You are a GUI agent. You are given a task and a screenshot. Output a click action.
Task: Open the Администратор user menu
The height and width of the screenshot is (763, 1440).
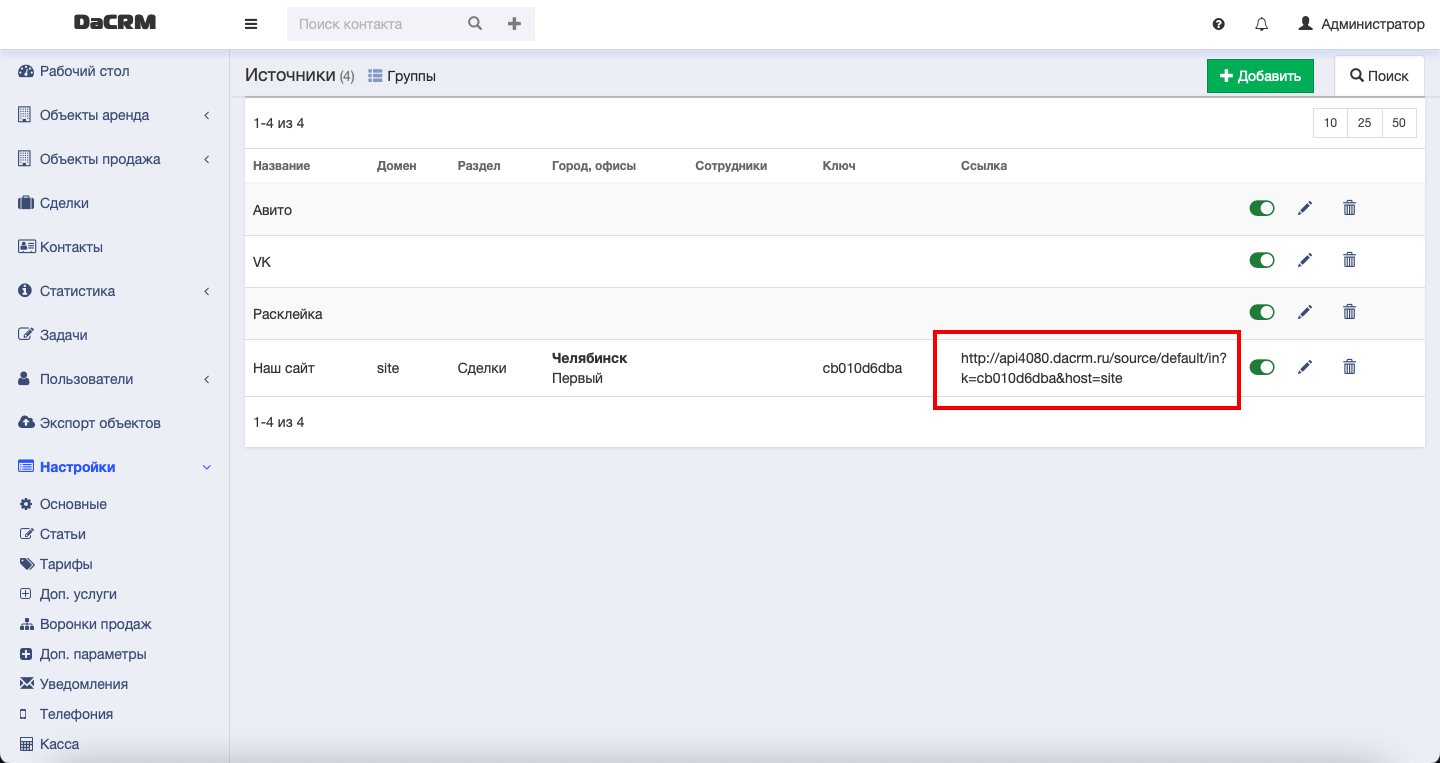pos(1361,24)
